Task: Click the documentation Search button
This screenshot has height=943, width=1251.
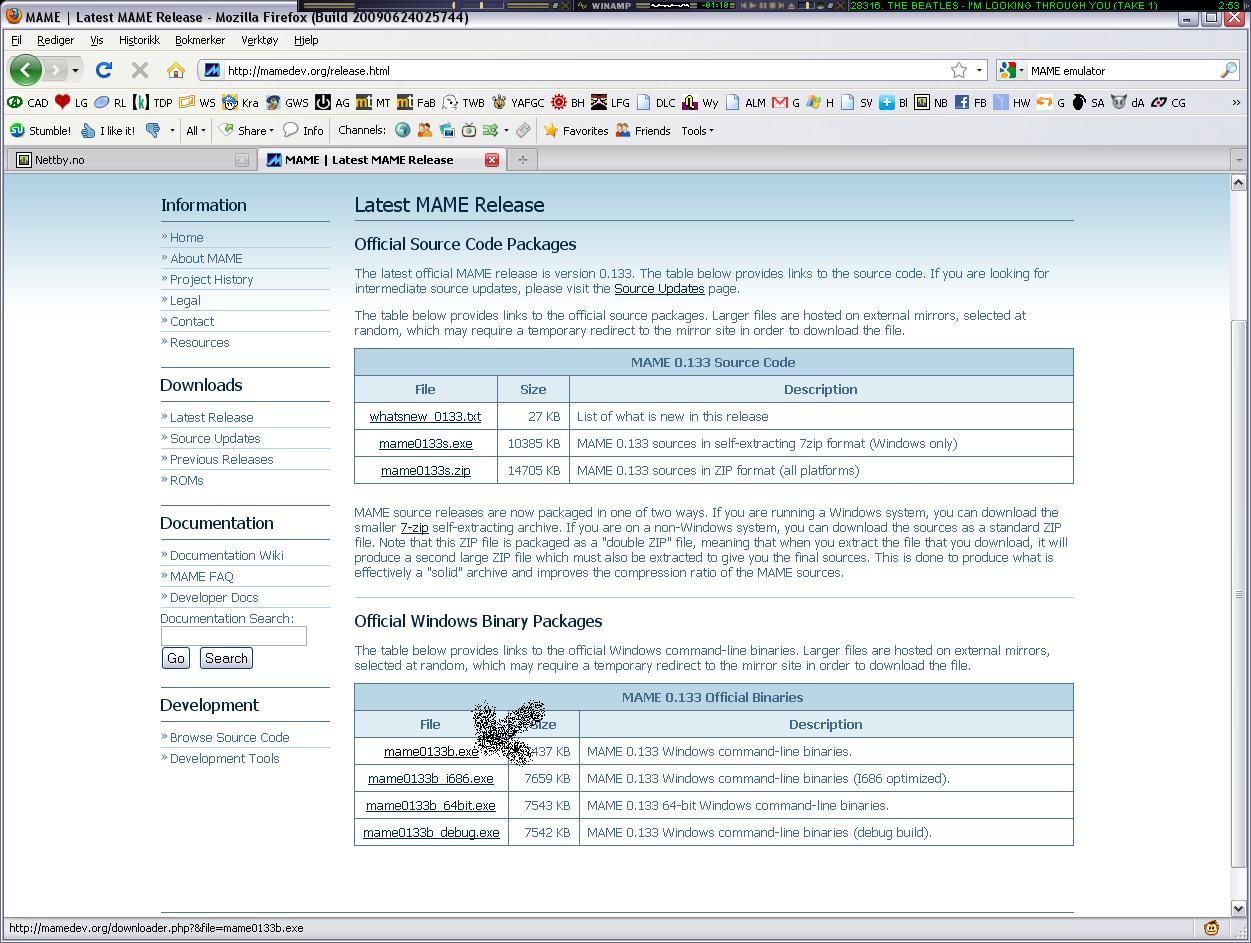Action: point(226,658)
